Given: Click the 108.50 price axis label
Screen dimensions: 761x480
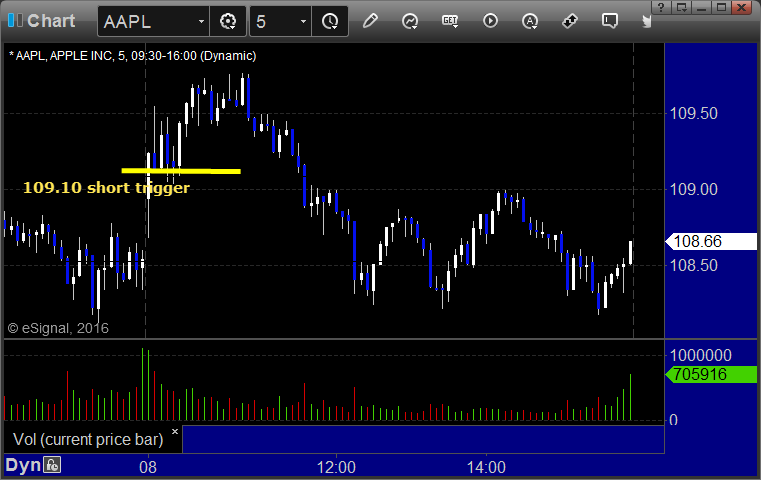Looking at the screenshot, I should pyautogui.click(x=694, y=265).
